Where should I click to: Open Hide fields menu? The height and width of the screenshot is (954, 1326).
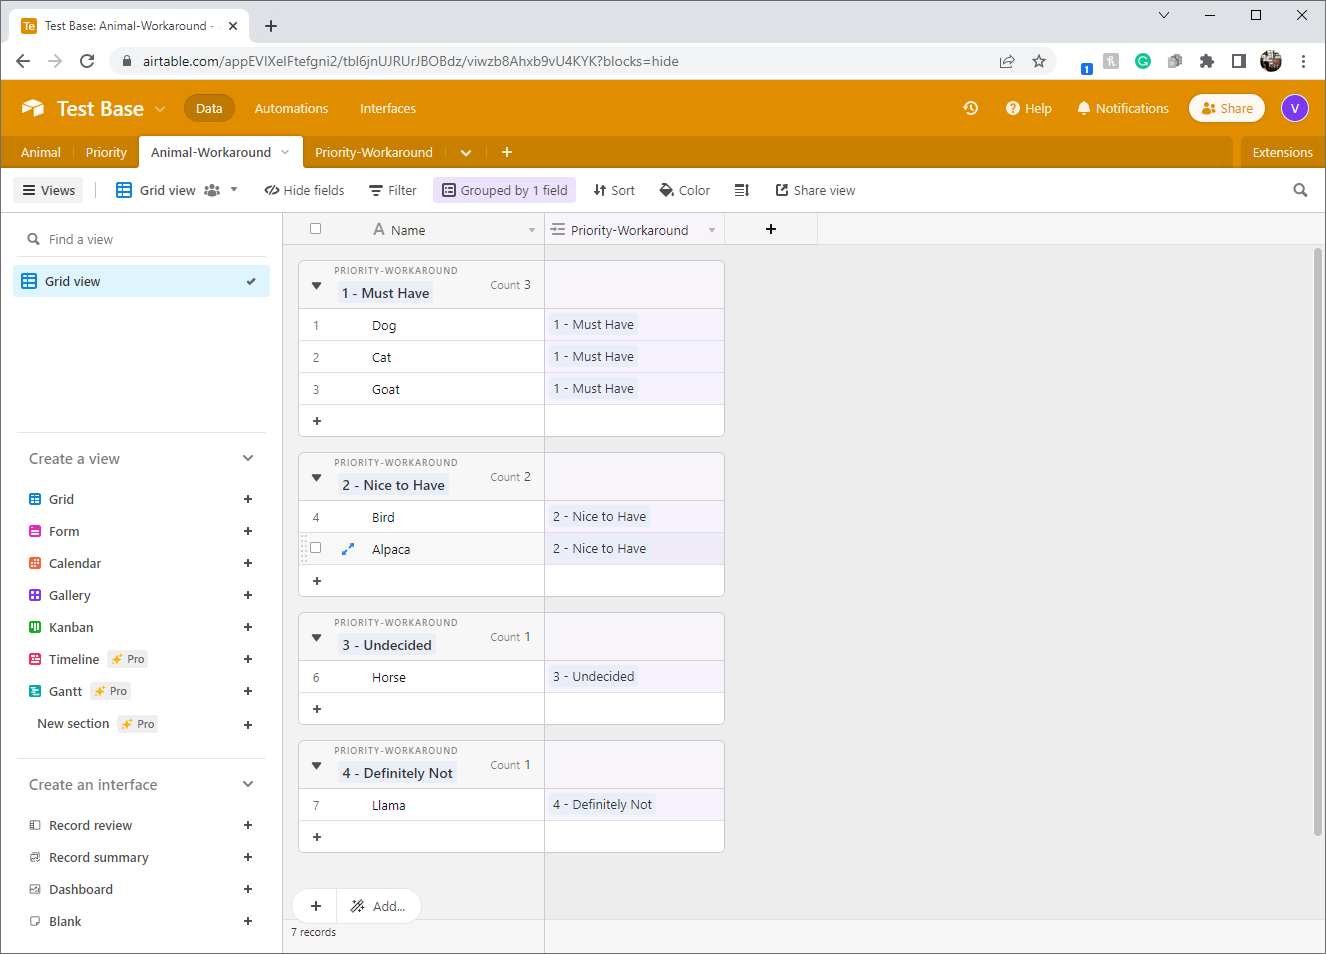[304, 190]
